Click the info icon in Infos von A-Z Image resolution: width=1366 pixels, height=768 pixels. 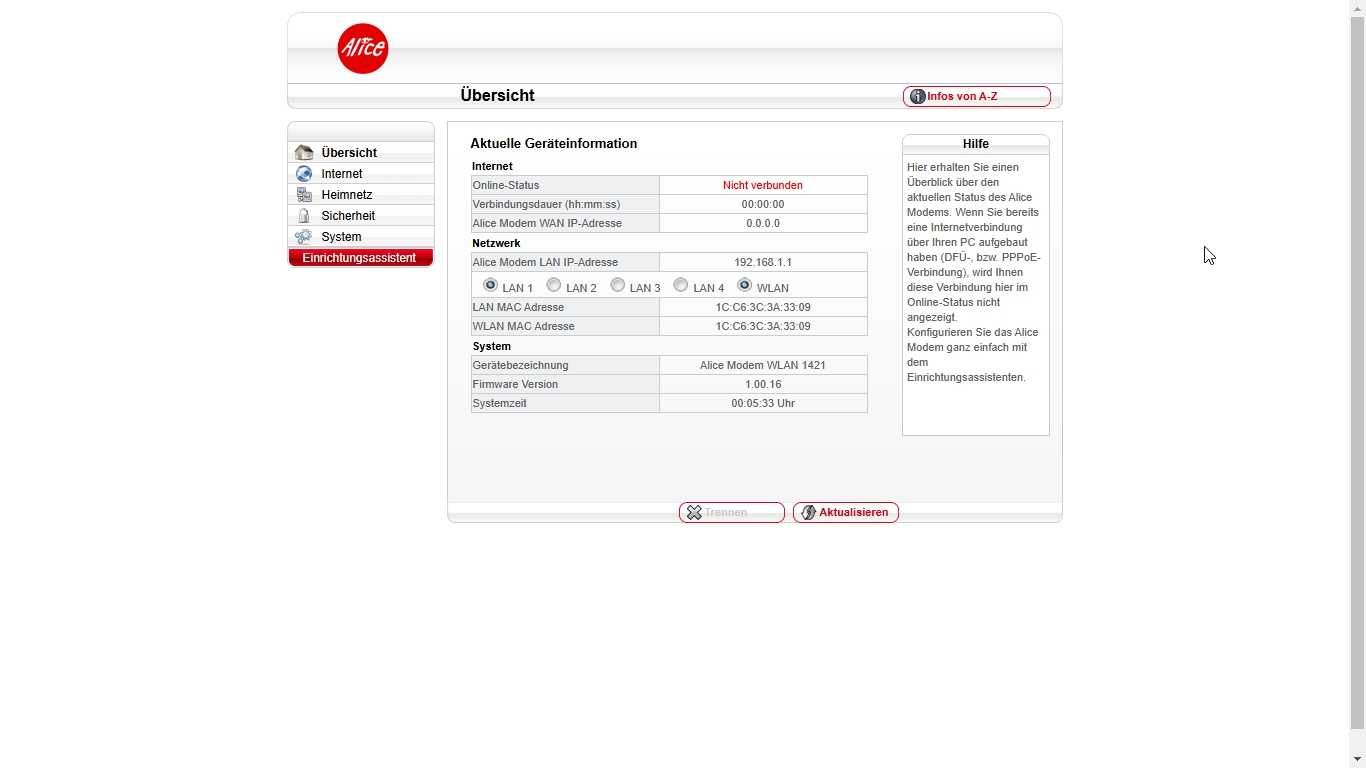tap(917, 96)
